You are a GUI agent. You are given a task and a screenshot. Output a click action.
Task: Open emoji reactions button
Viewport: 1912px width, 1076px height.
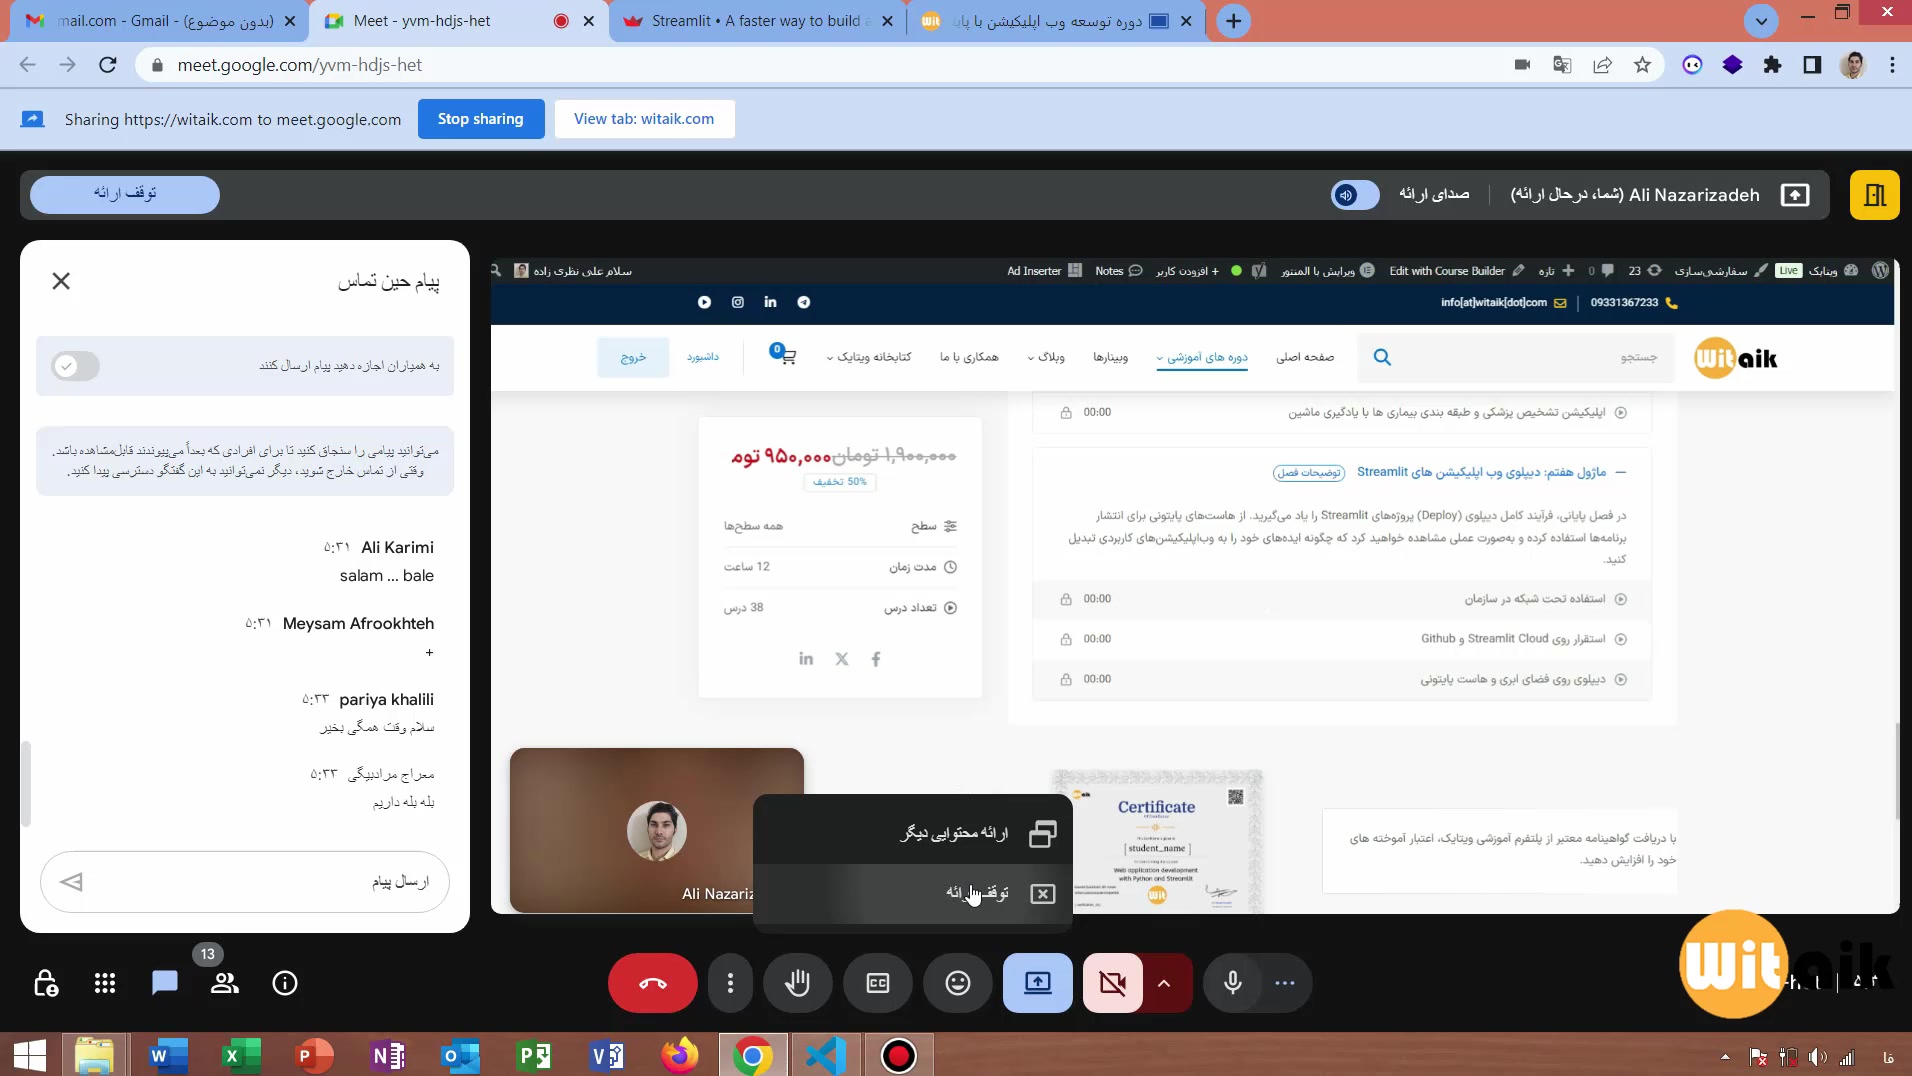(958, 983)
